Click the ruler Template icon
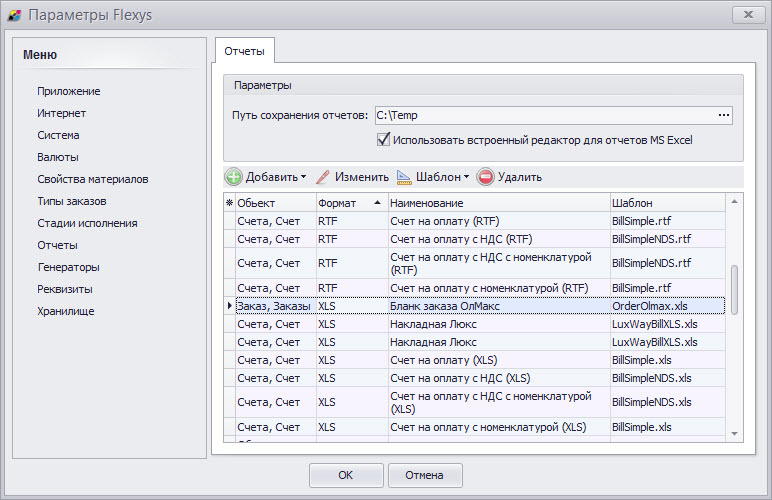The image size is (772, 500). (x=404, y=177)
